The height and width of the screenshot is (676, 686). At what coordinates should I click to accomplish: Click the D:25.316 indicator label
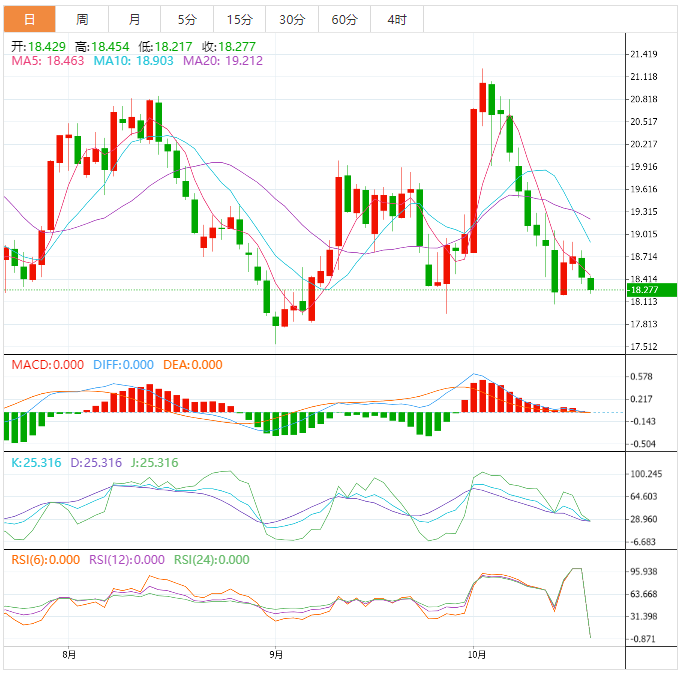[x=96, y=462]
